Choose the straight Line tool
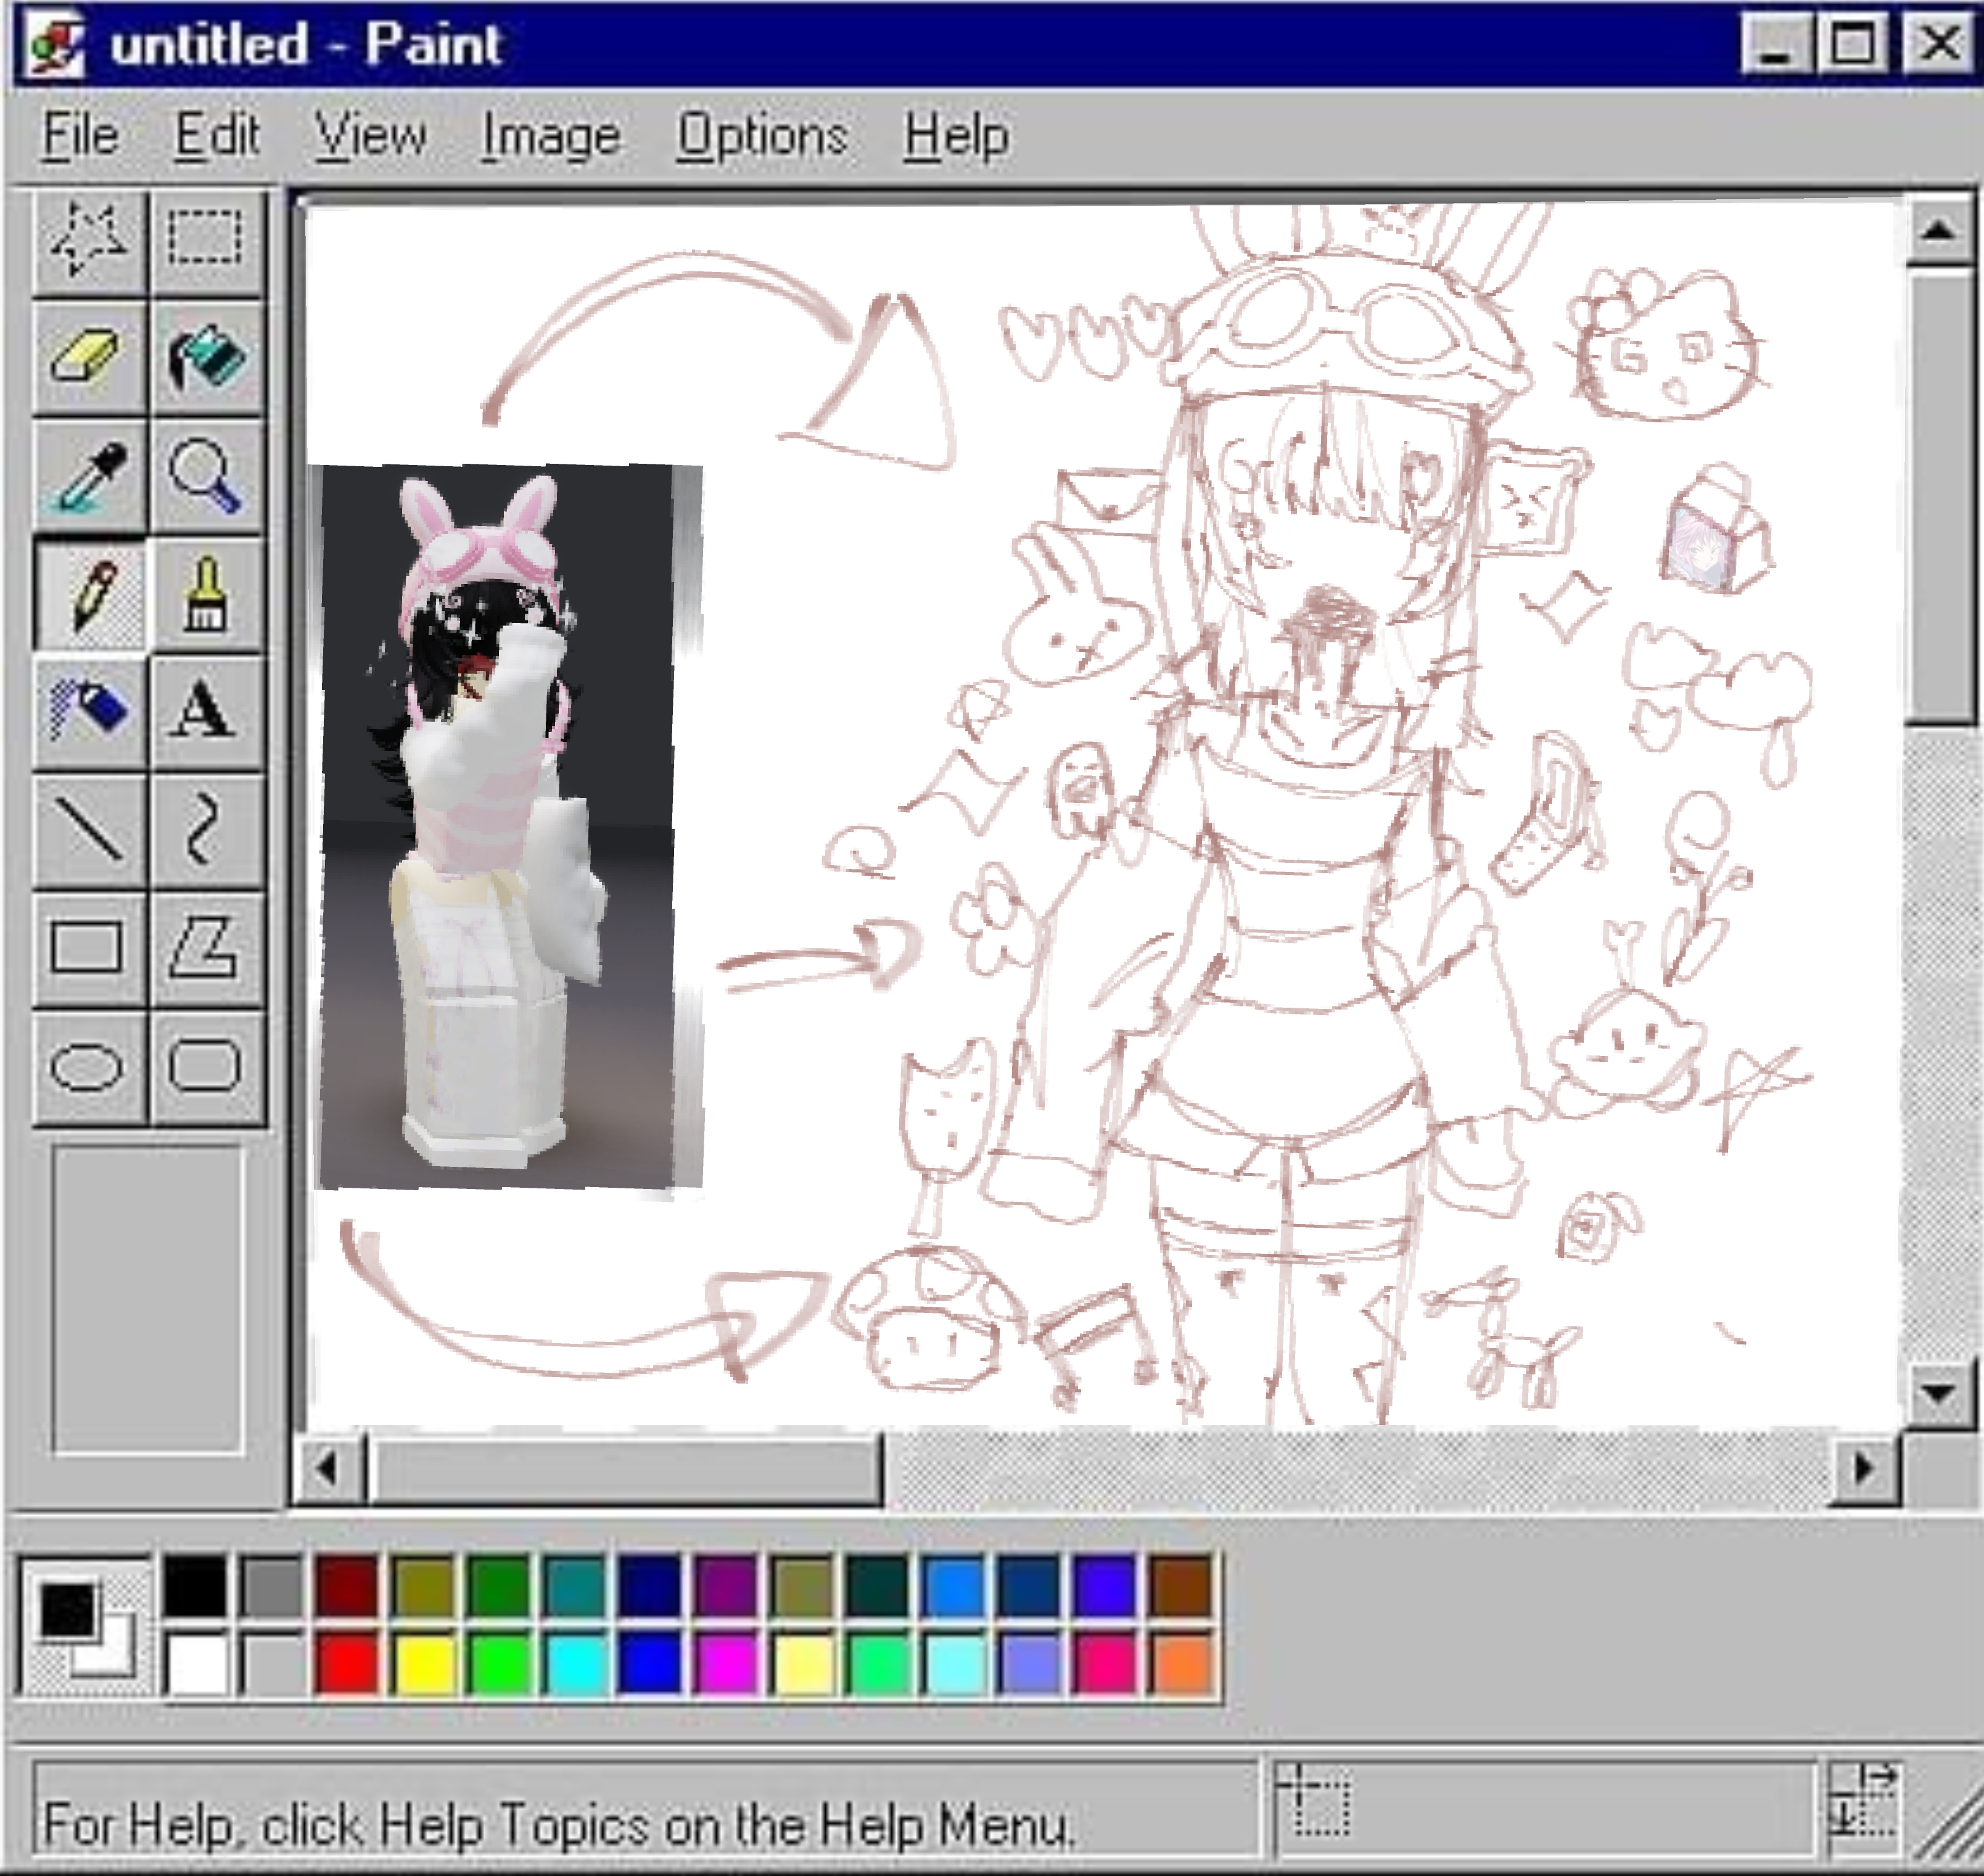1984x1876 pixels. pos(90,830)
